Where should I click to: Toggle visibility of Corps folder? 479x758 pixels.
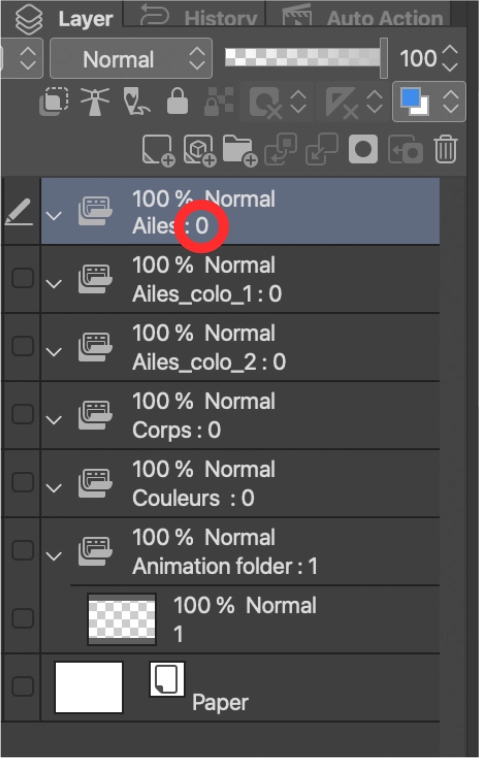click(x=22, y=414)
